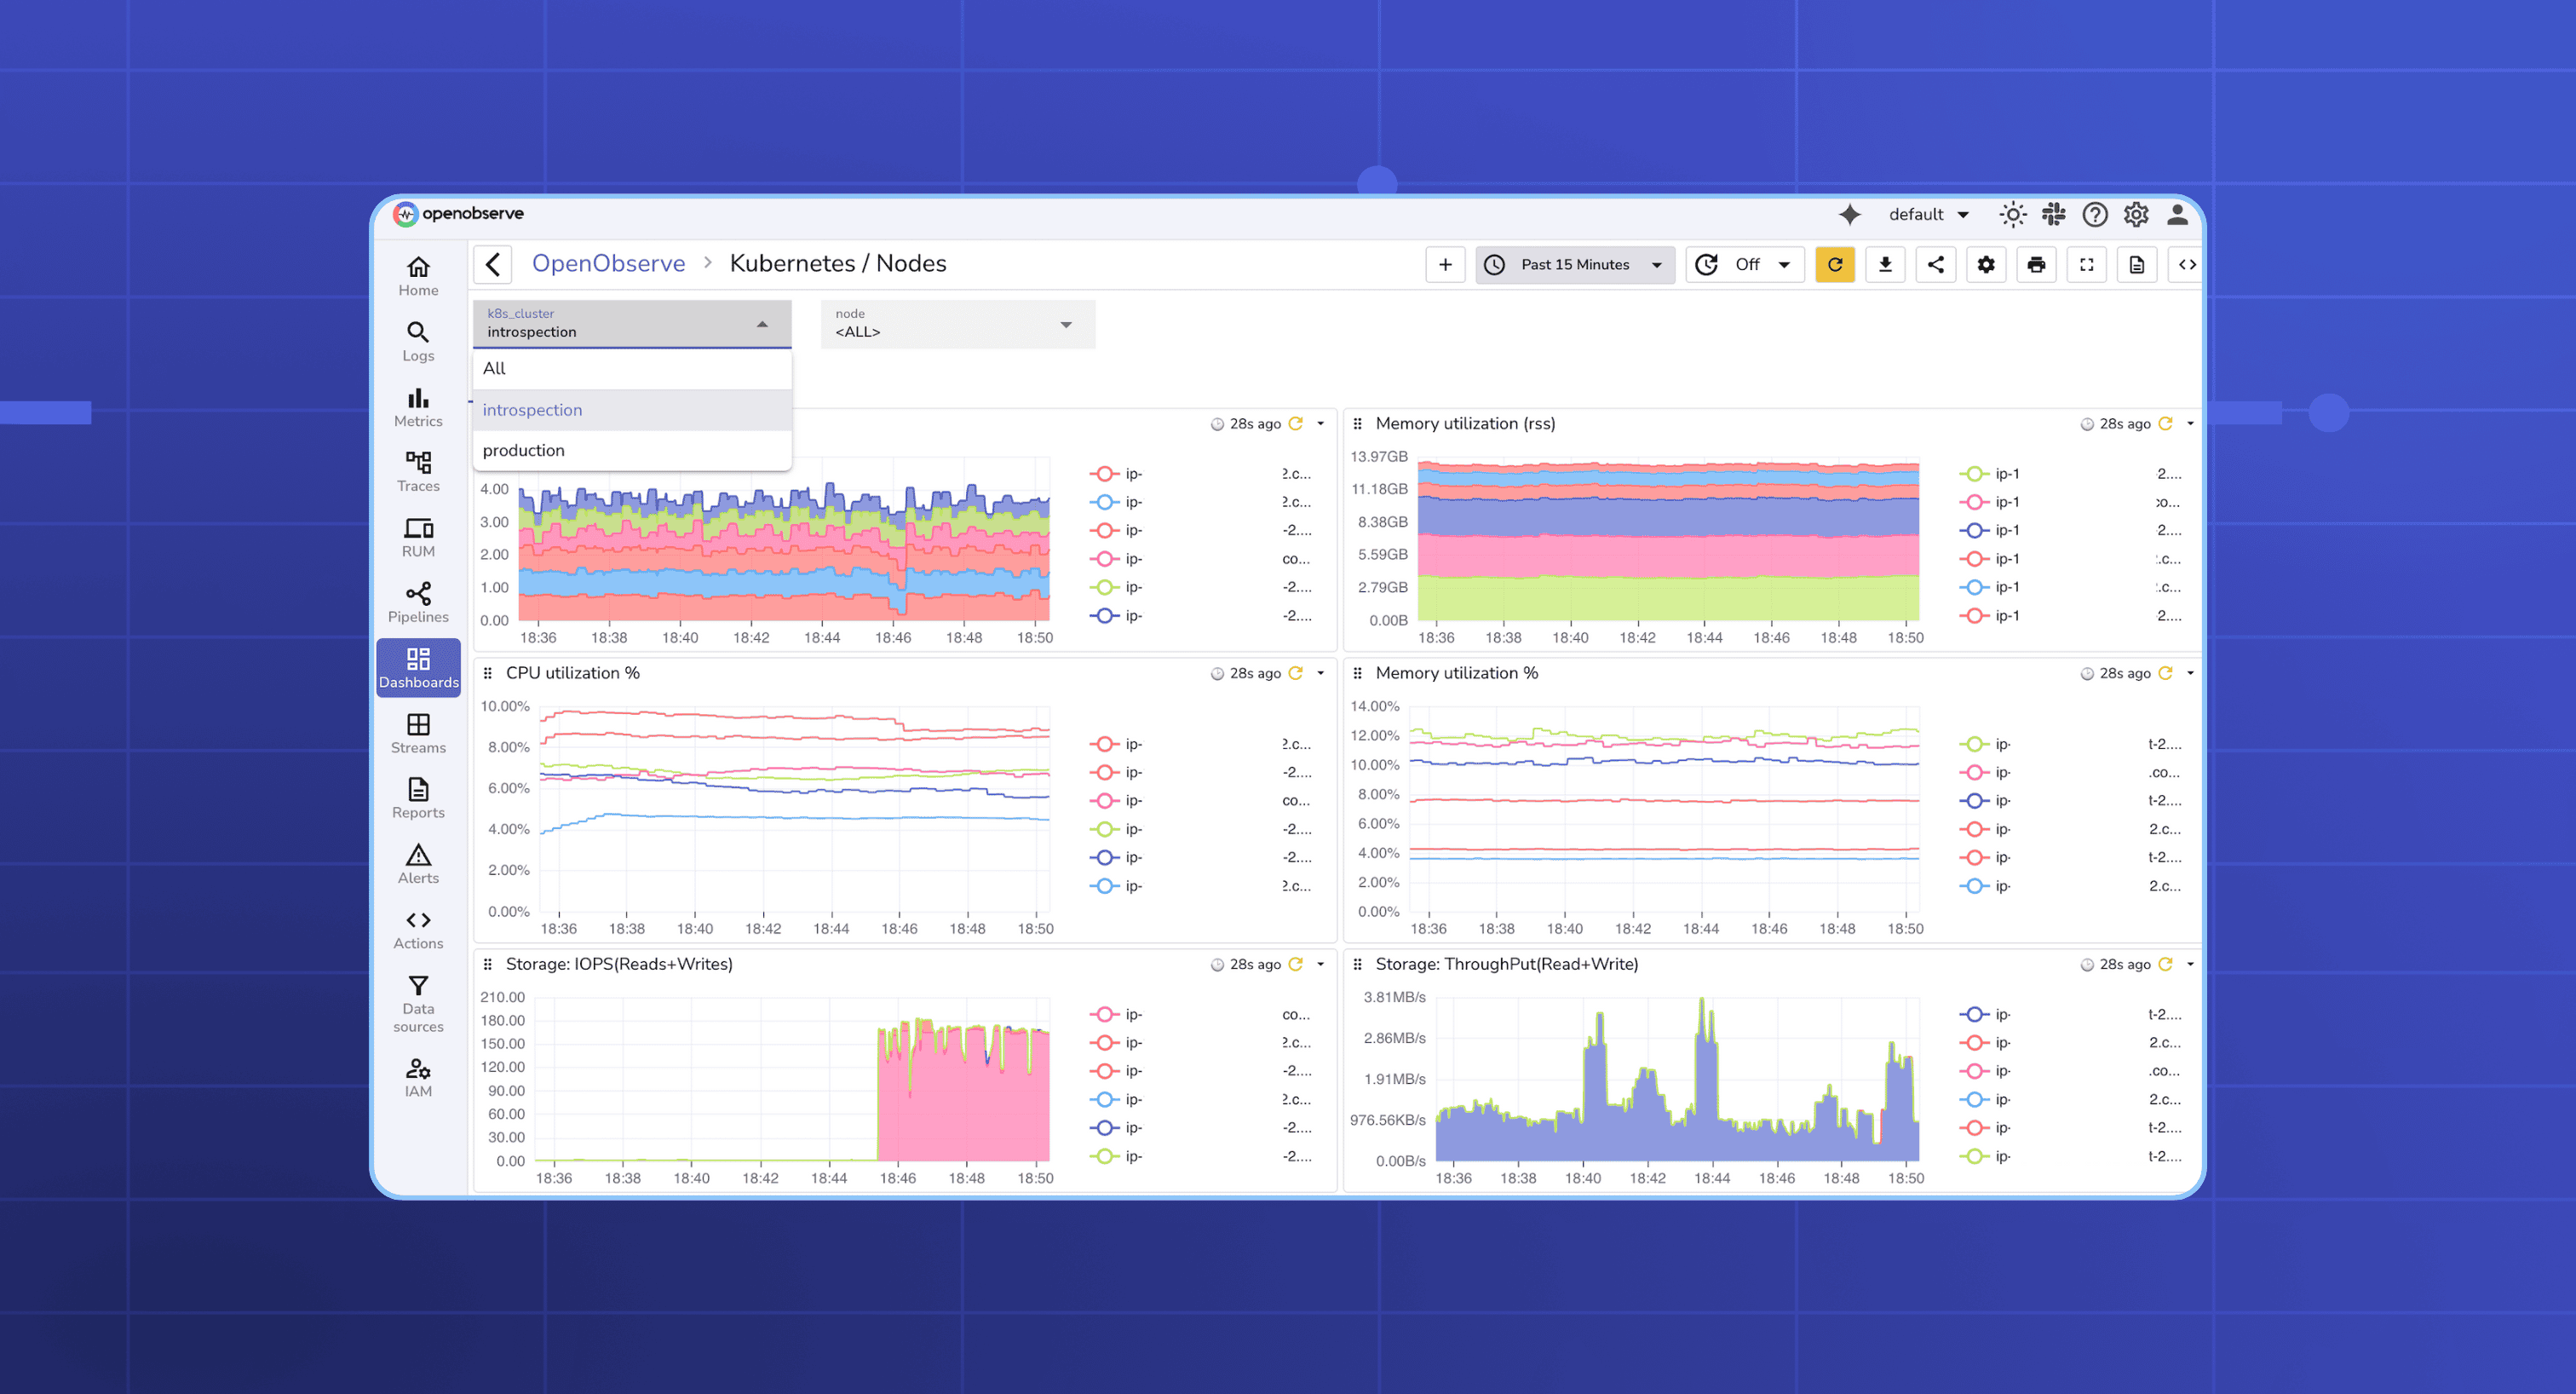
Task: Click the OpenObserve breadcrumb link
Action: pyautogui.click(x=609, y=263)
